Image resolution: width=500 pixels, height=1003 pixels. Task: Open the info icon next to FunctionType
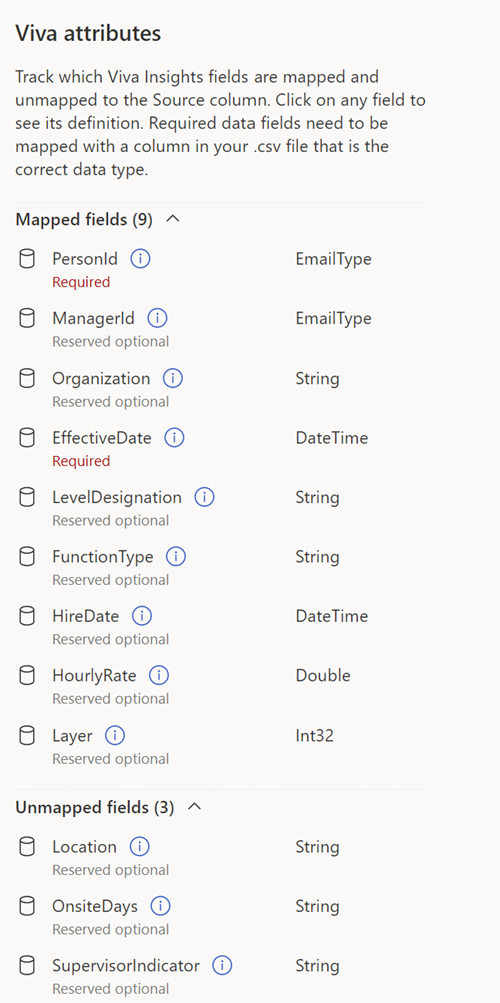pos(176,557)
